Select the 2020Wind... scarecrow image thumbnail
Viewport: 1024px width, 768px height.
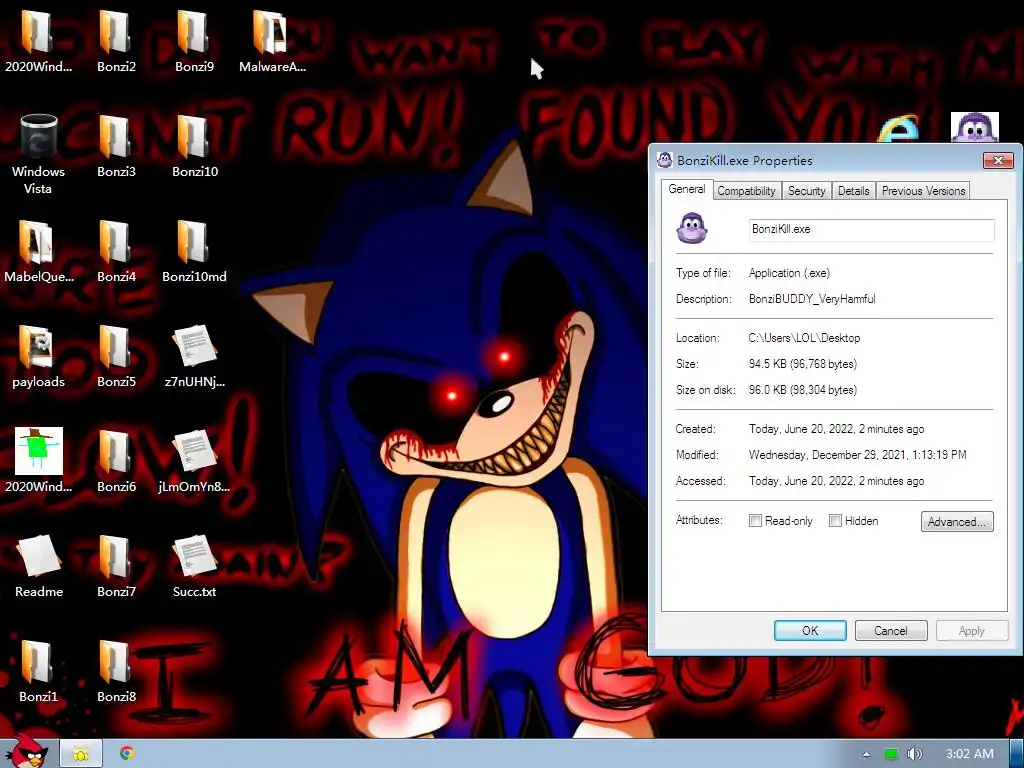tap(39, 451)
